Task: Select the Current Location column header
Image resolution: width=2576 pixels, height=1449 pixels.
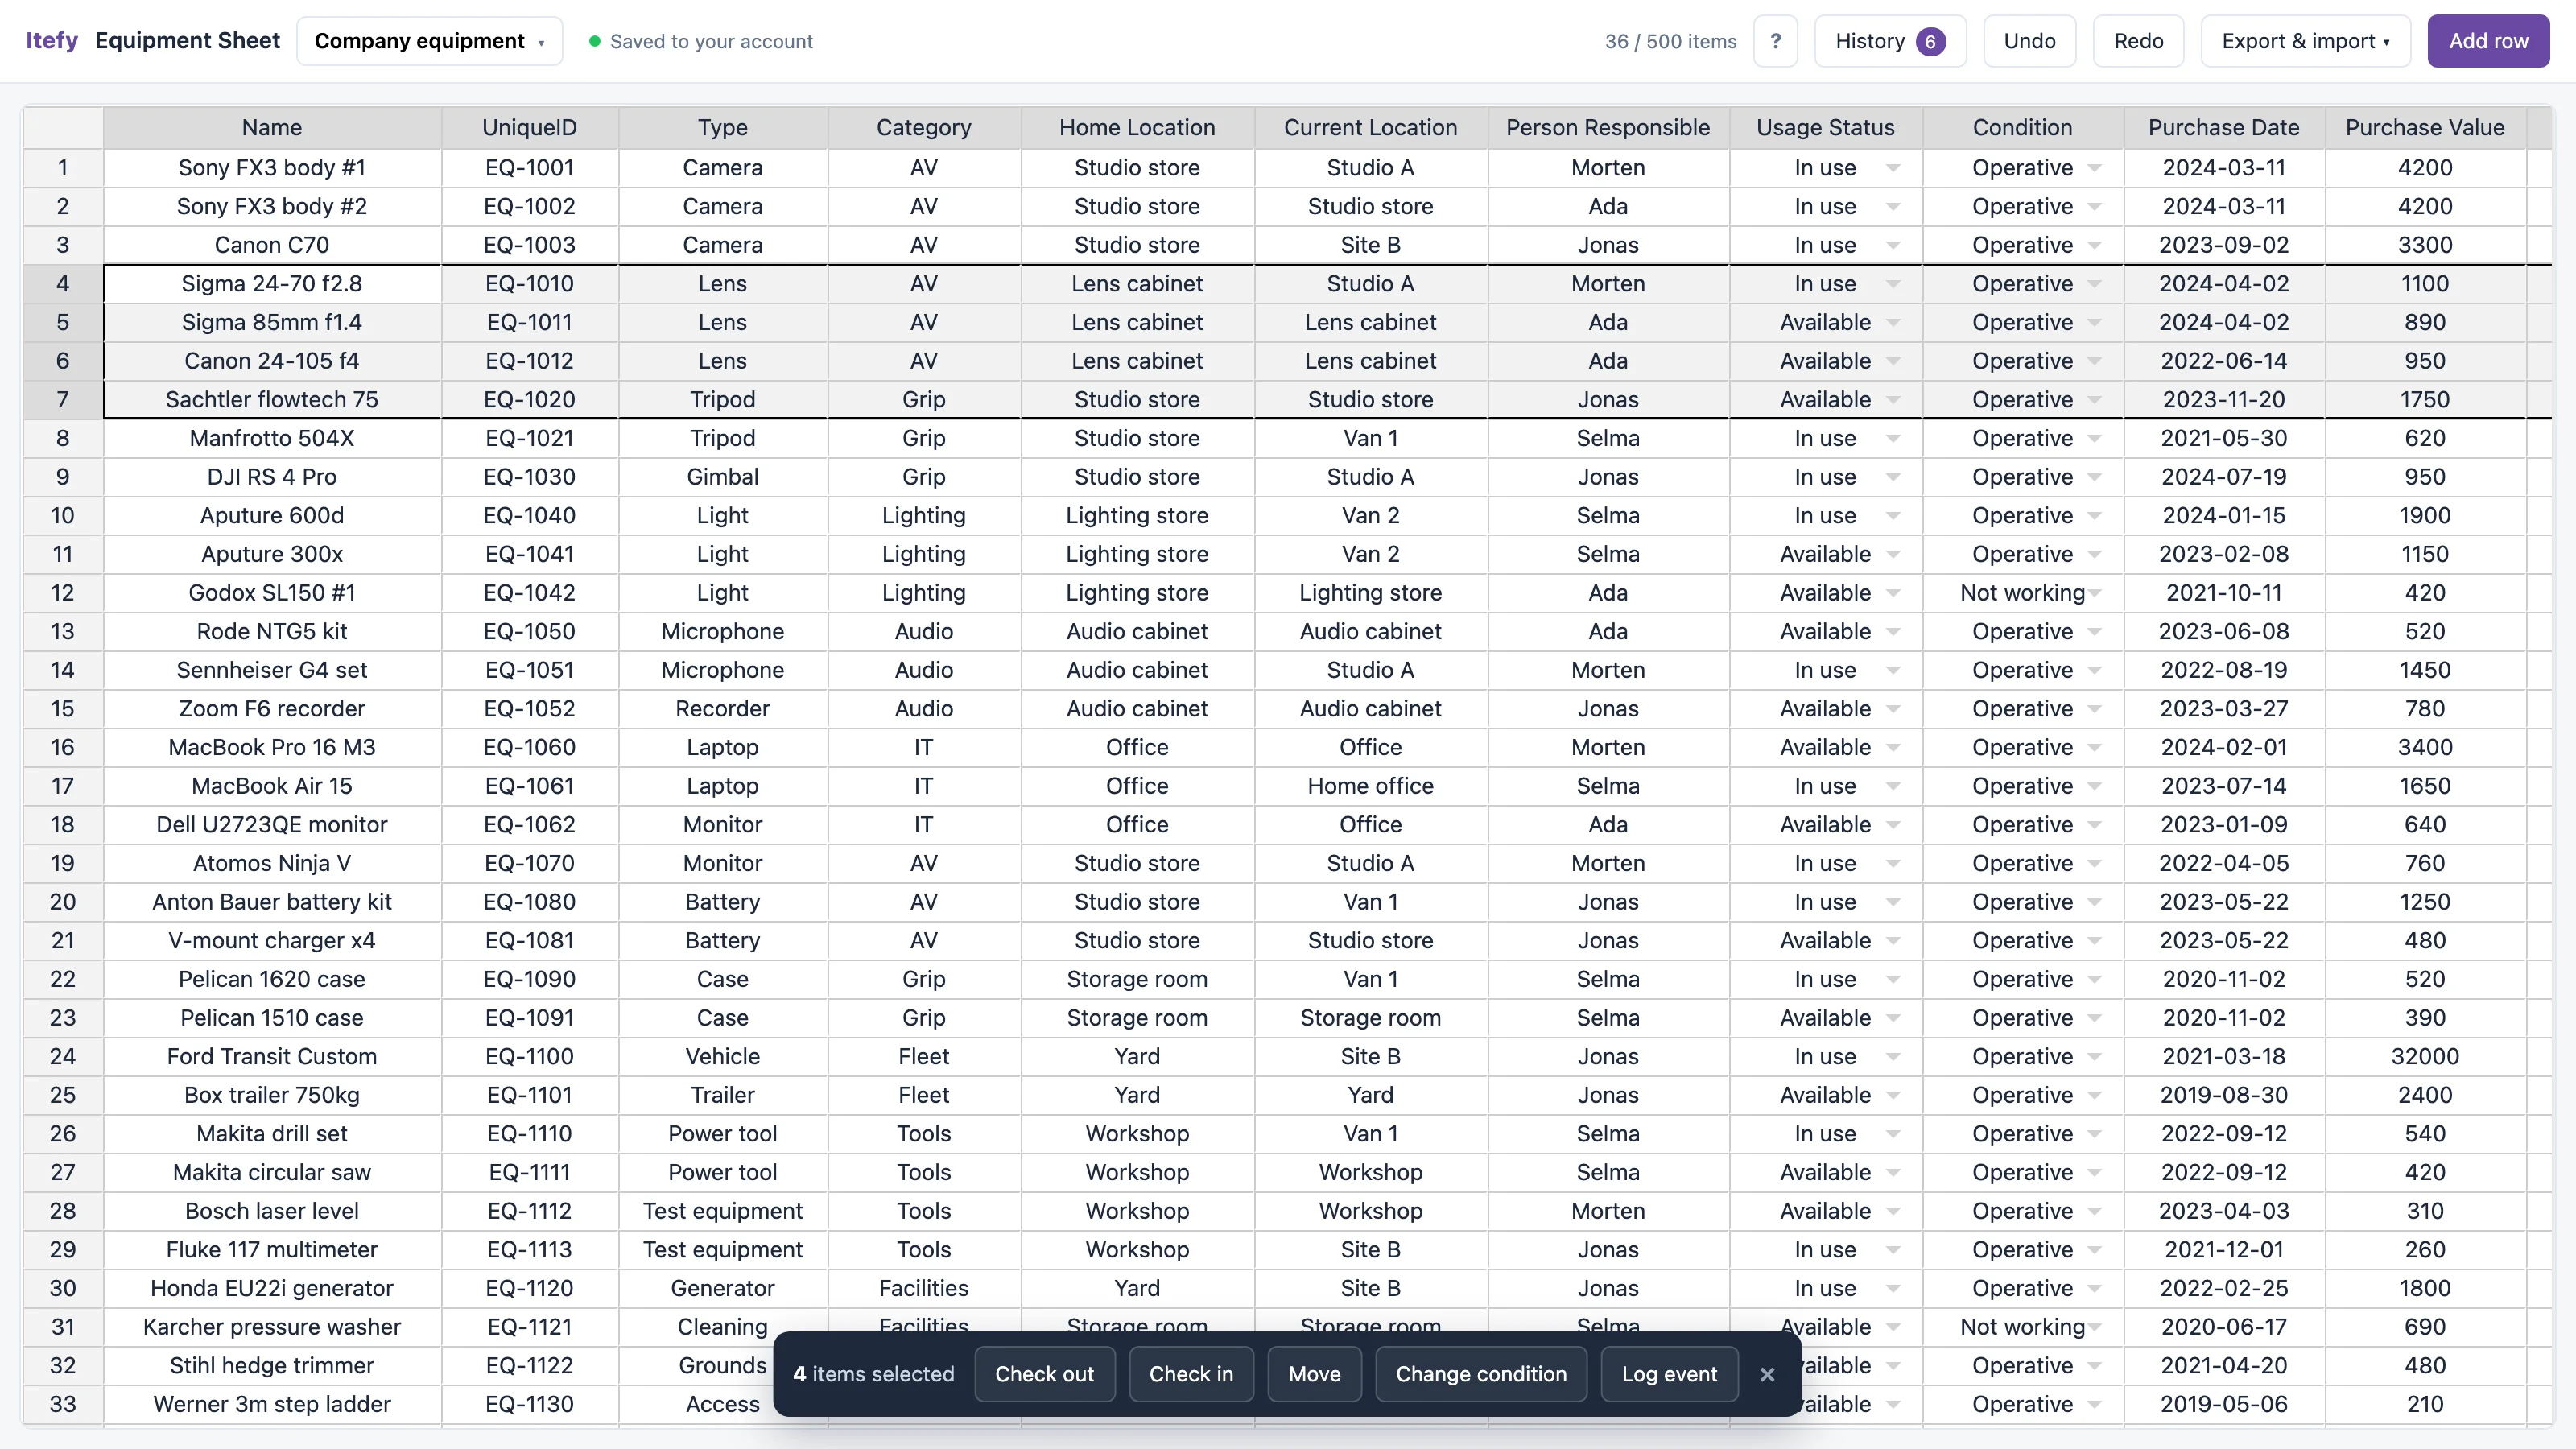Action: point(1370,128)
